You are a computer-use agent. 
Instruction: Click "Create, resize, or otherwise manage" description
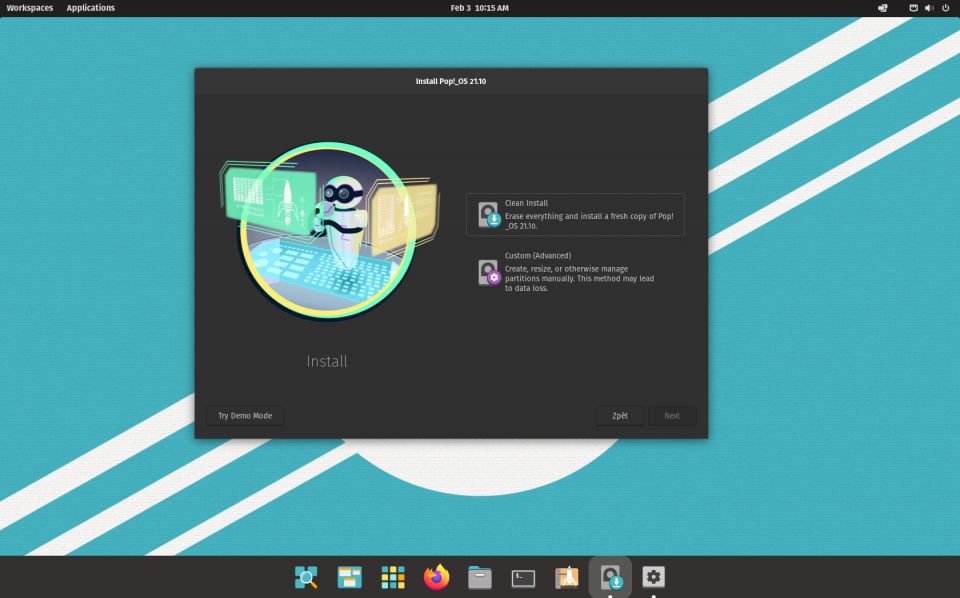(579, 278)
